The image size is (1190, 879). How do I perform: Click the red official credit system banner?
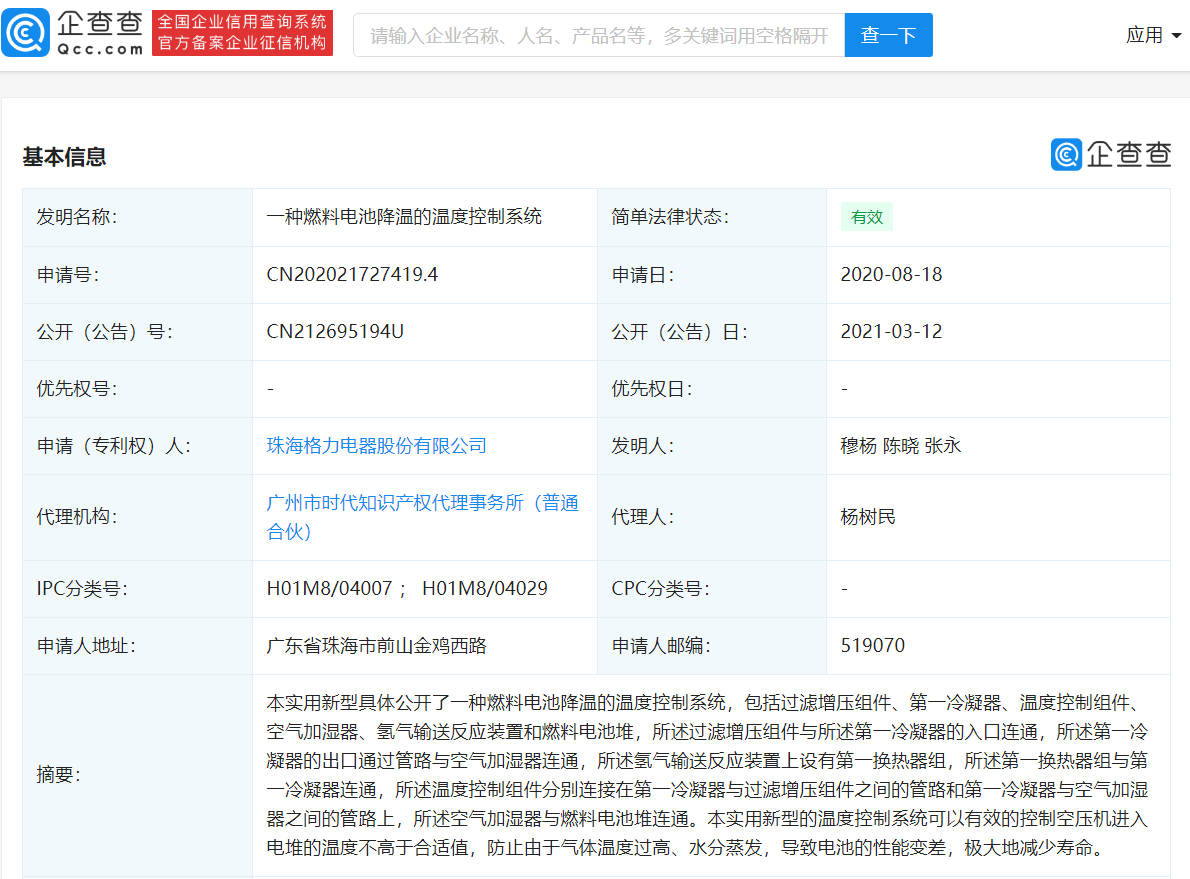242,34
